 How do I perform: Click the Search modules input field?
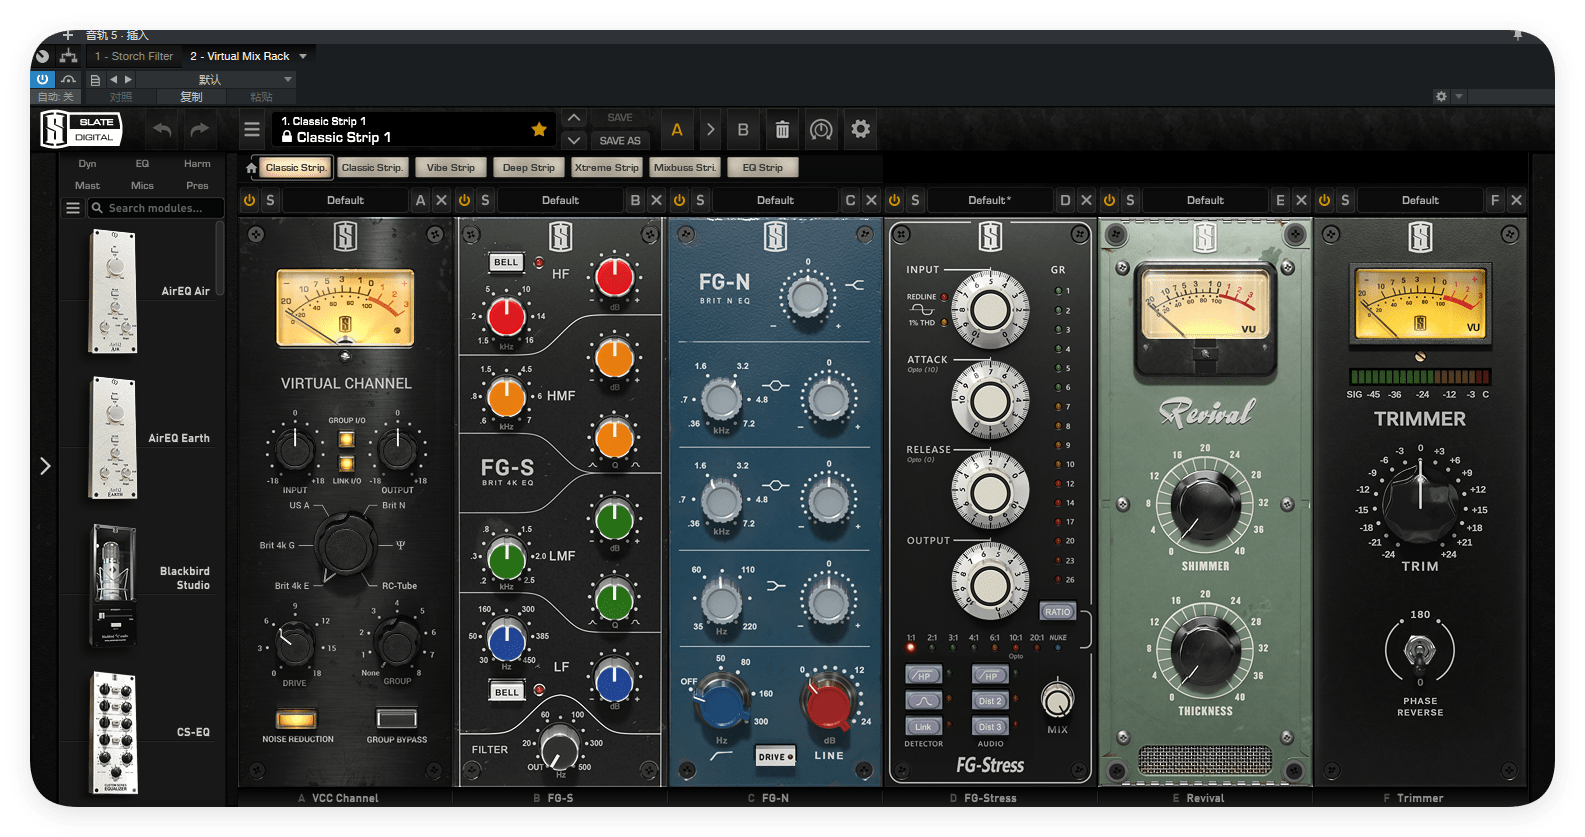pos(156,208)
